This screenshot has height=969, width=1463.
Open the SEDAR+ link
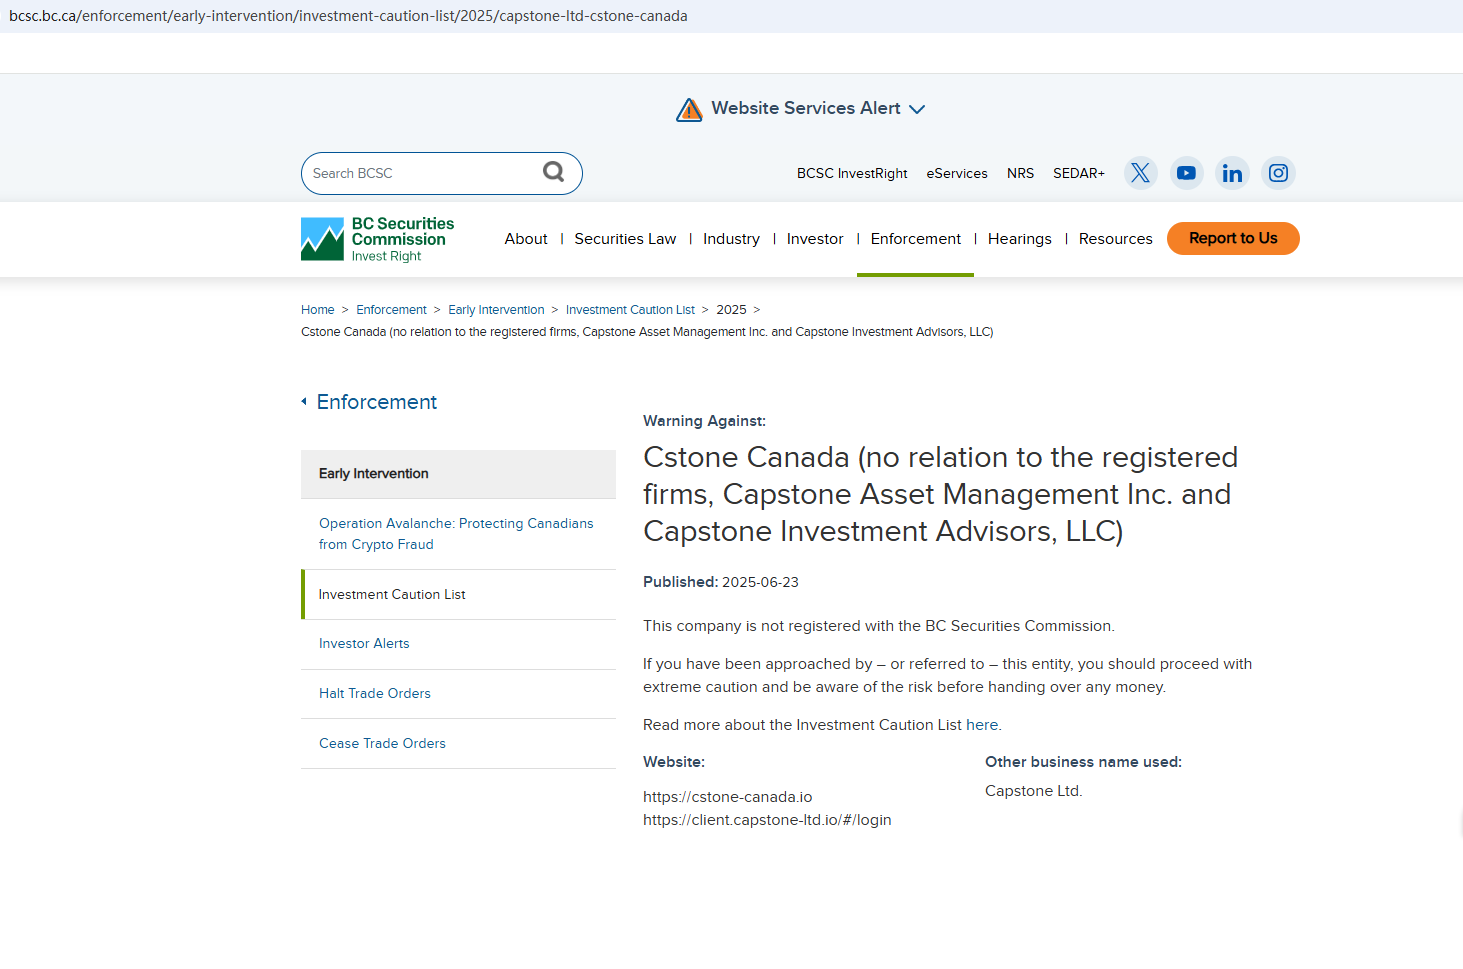1079,173
